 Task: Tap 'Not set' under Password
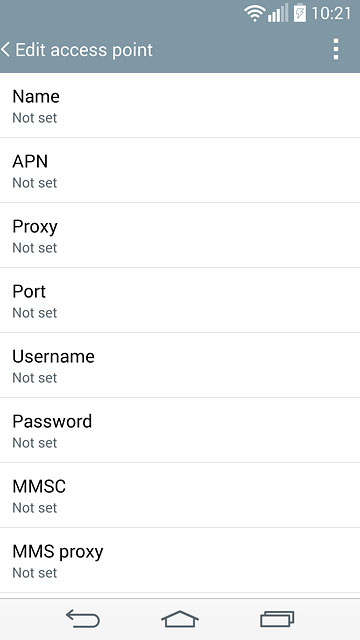point(35,443)
